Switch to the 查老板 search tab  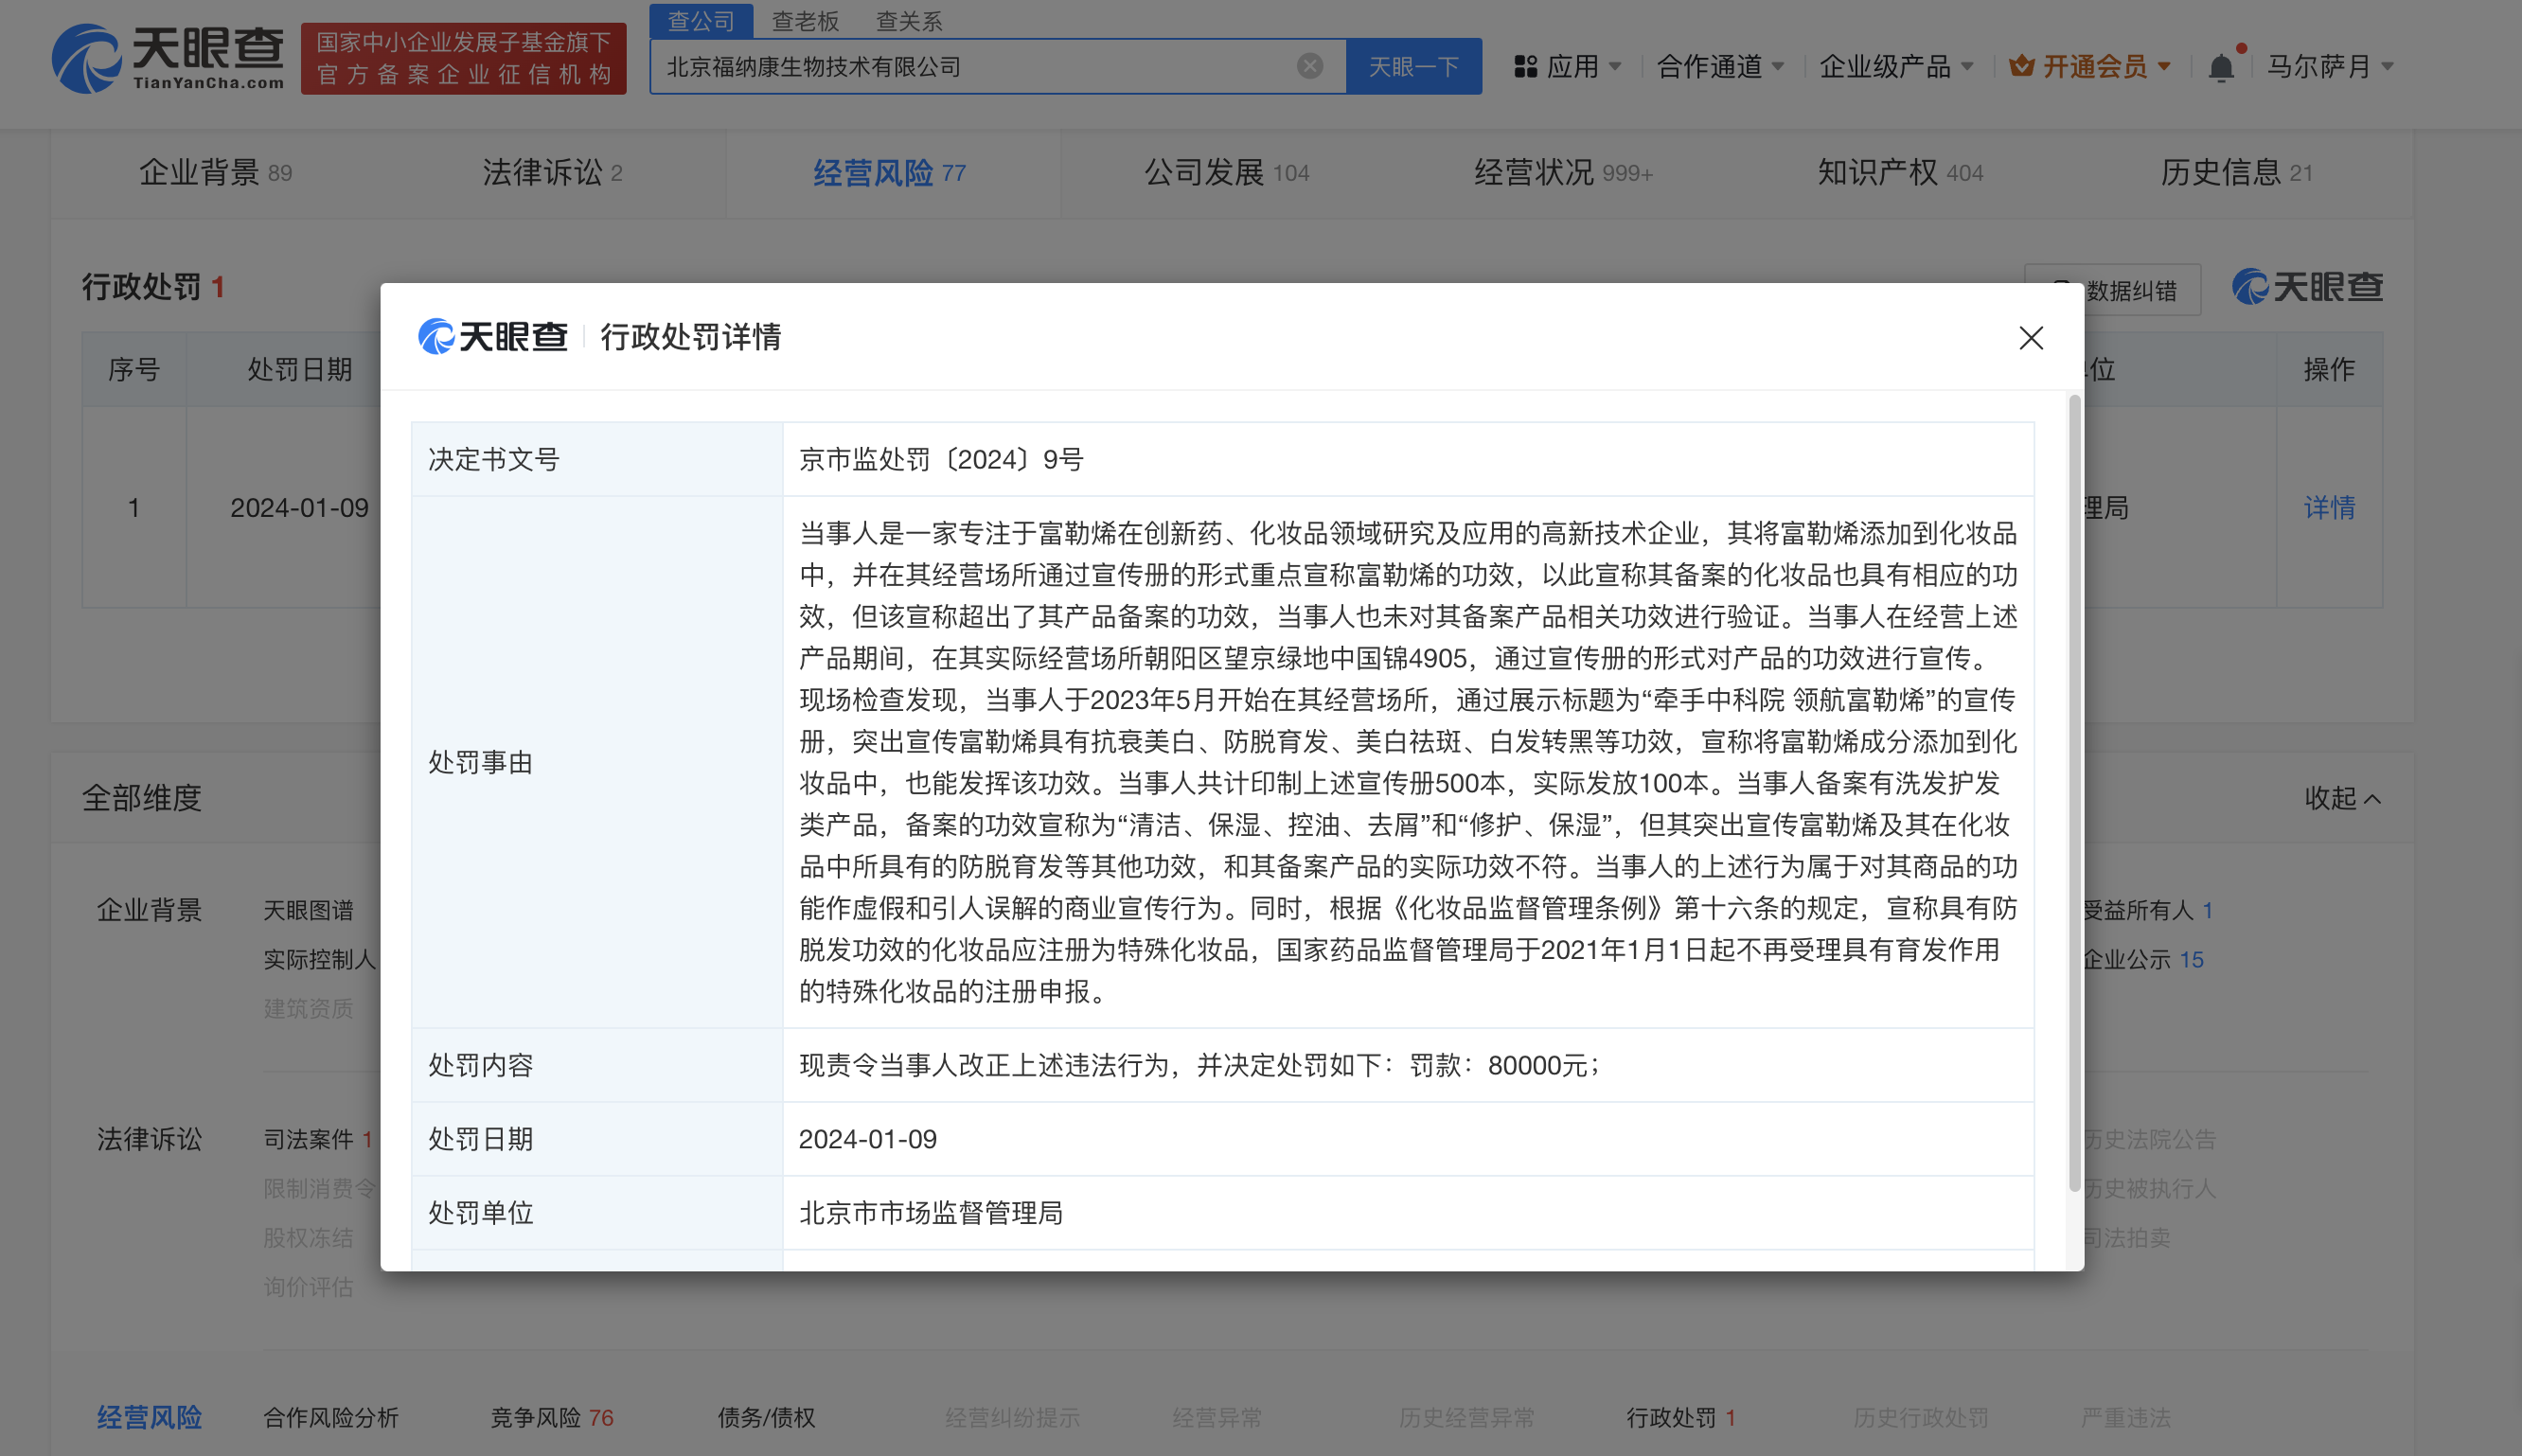click(x=806, y=21)
